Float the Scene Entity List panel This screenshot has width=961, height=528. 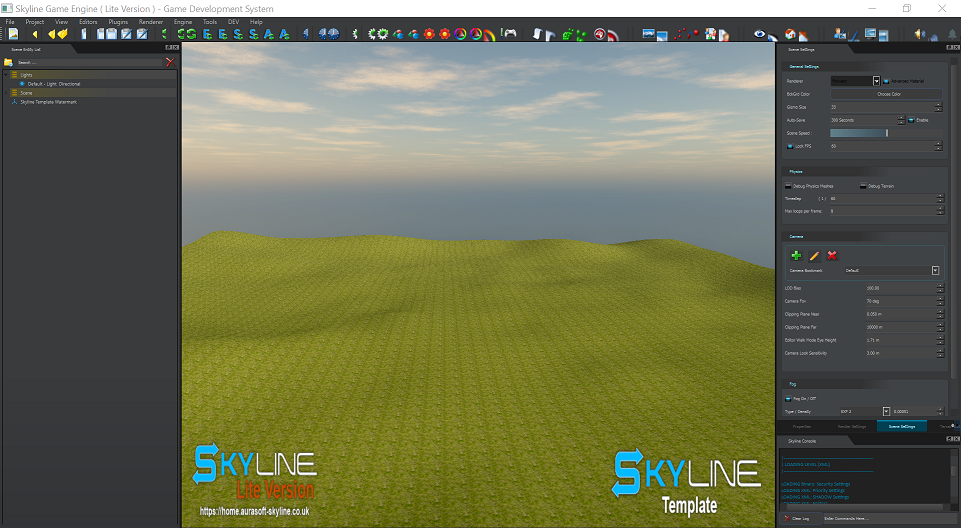(169, 48)
